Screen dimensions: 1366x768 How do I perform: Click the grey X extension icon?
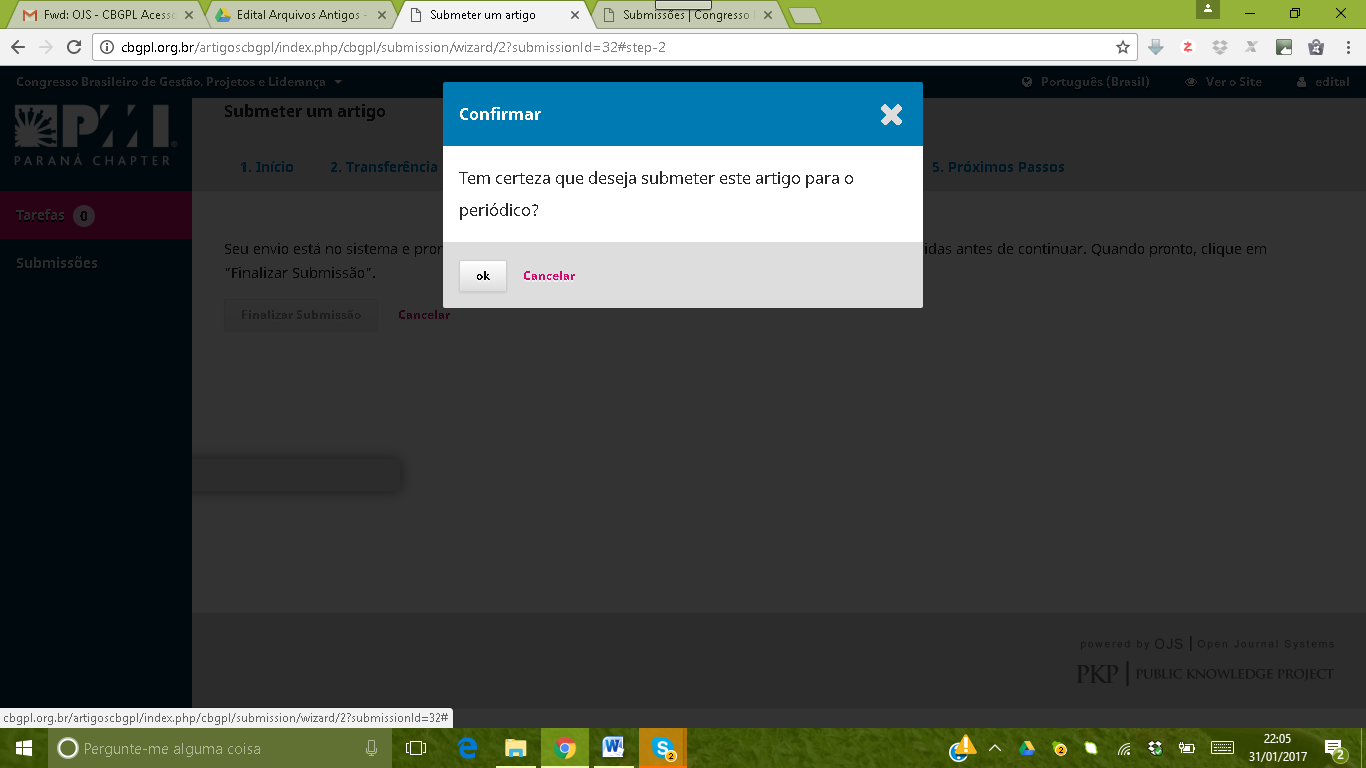tap(1251, 47)
